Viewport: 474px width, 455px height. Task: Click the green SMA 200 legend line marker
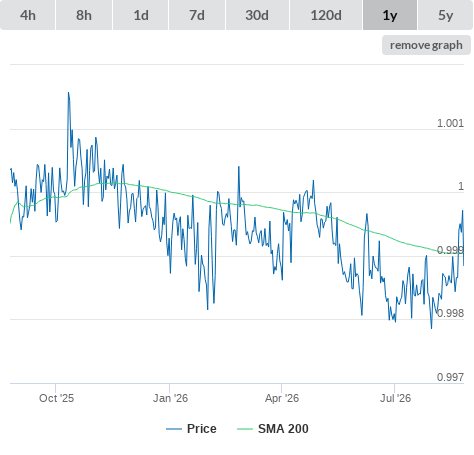click(x=245, y=429)
